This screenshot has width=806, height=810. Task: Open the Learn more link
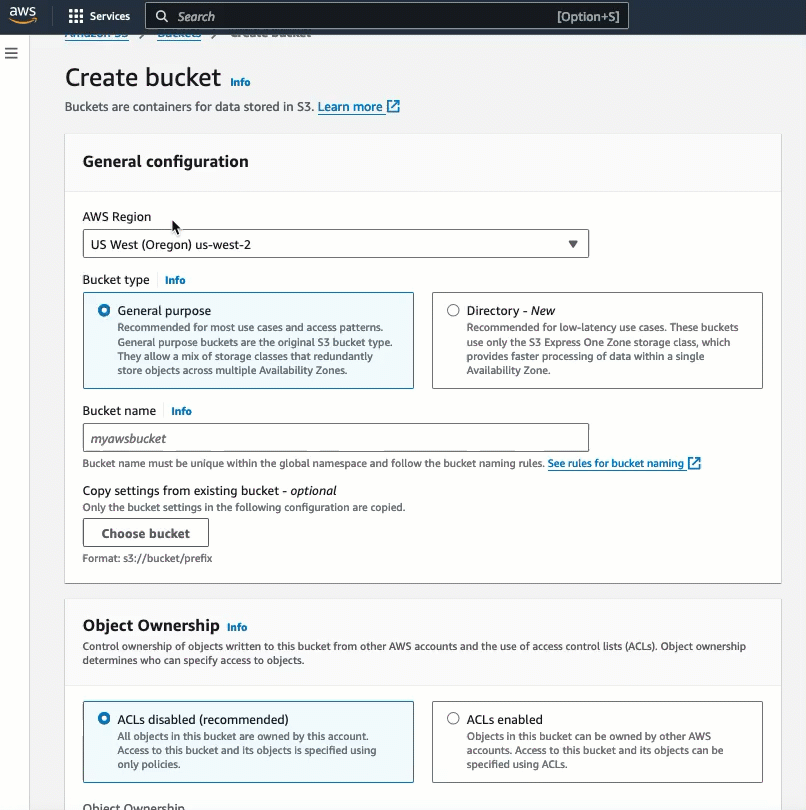click(350, 107)
